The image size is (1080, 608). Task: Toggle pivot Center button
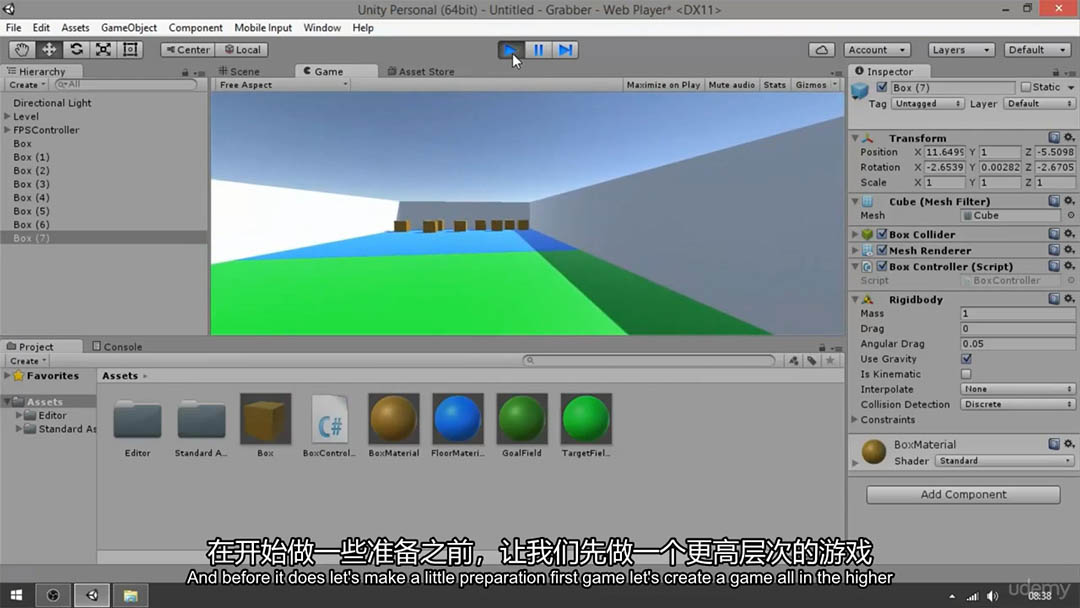(188, 50)
